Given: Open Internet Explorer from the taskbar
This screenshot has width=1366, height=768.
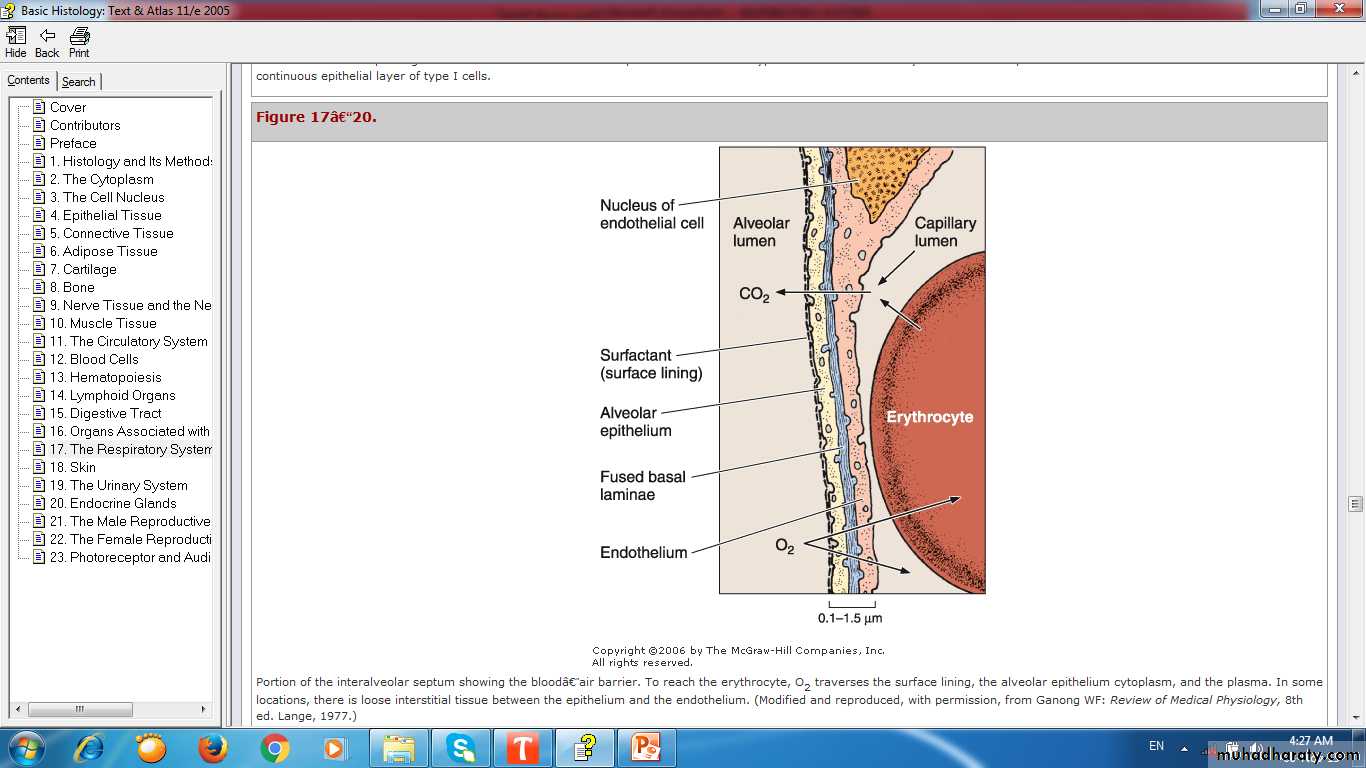Looking at the screenshot, I should (89, 747).
